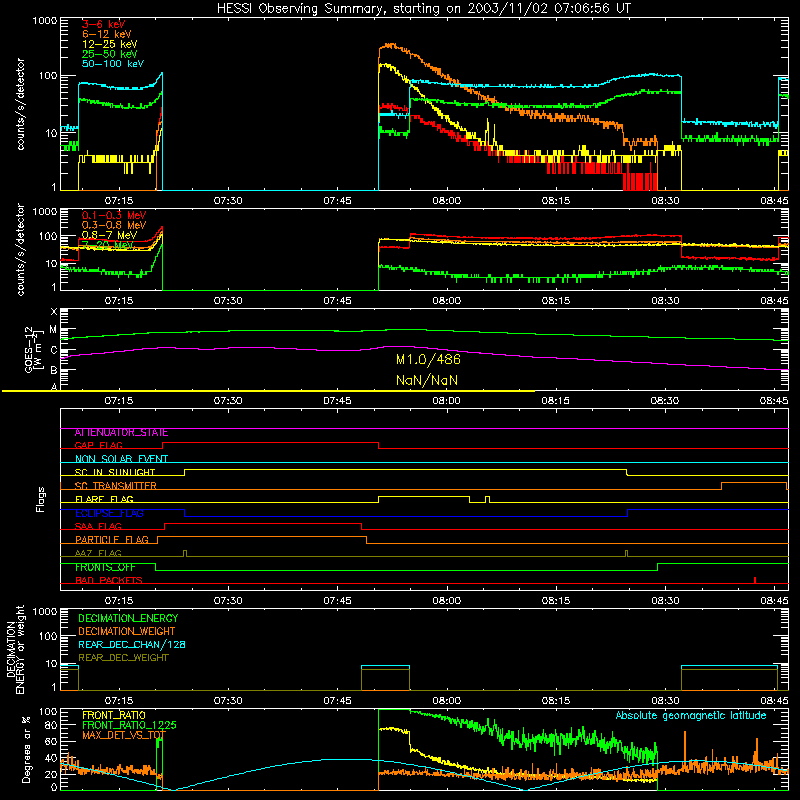
Task: Click the 08:00 tick label under keV plot
Action: tap(447, 201)
